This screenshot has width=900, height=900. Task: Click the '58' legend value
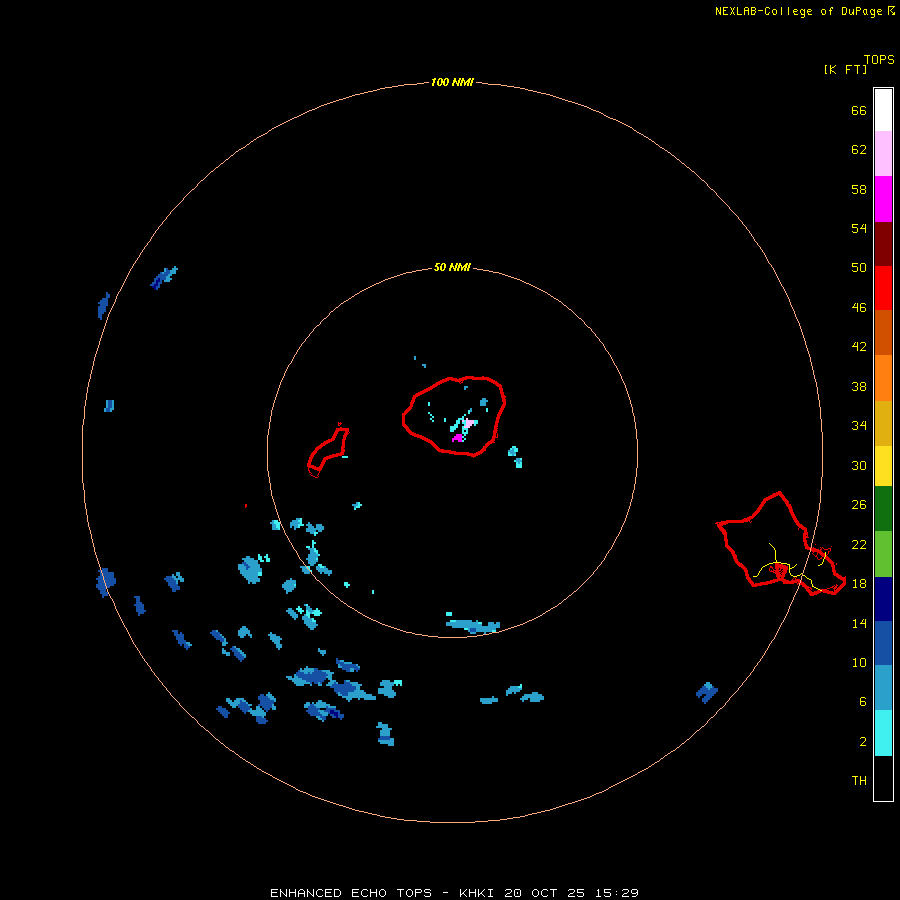(859, 189)
